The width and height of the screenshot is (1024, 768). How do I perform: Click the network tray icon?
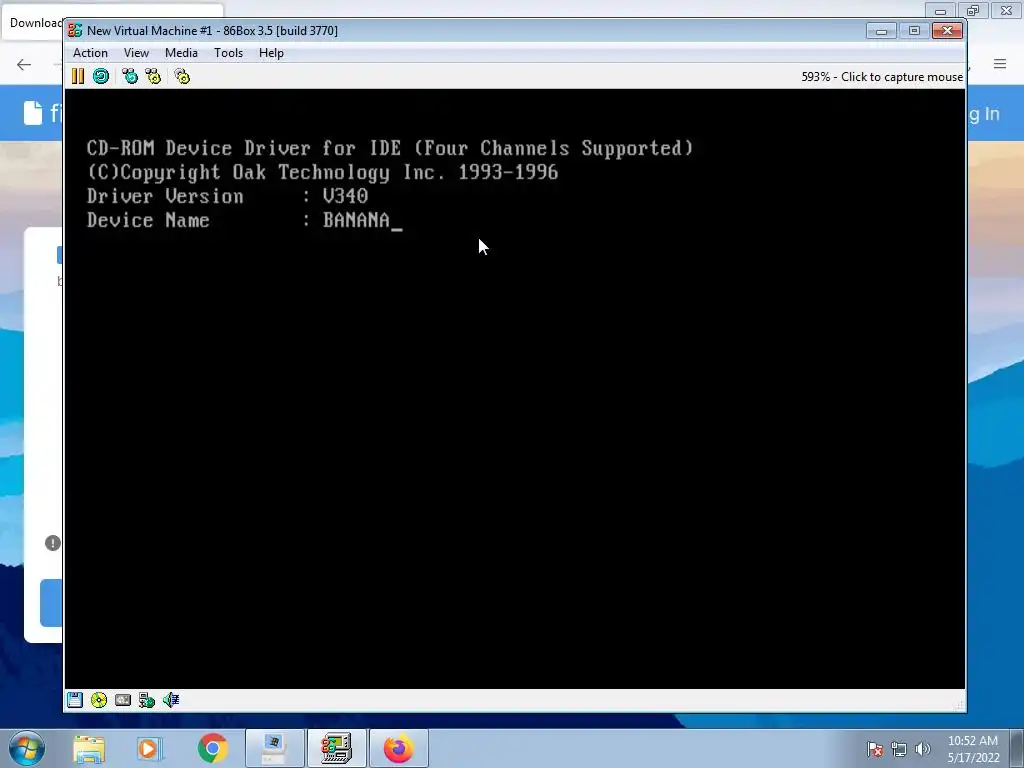point(899,749)
